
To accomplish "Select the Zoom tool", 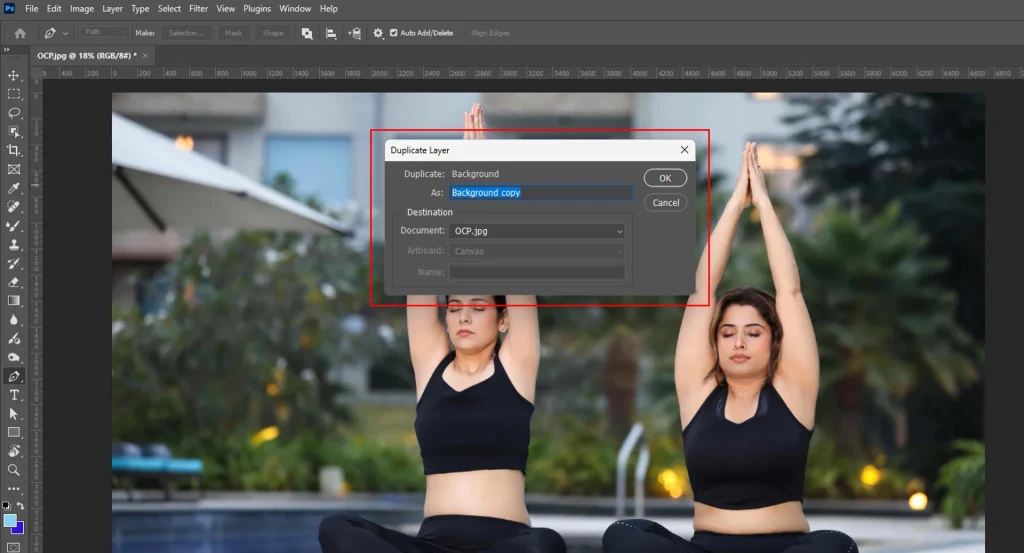I will click(14, 470).
